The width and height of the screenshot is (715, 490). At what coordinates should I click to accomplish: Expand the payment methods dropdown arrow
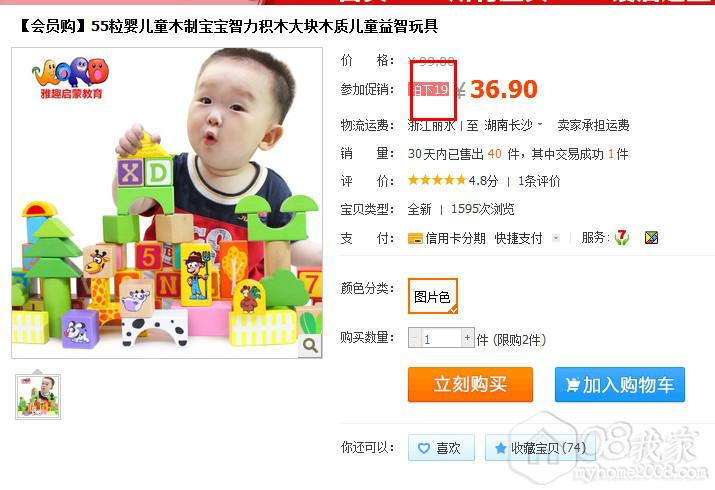point(556,238)
